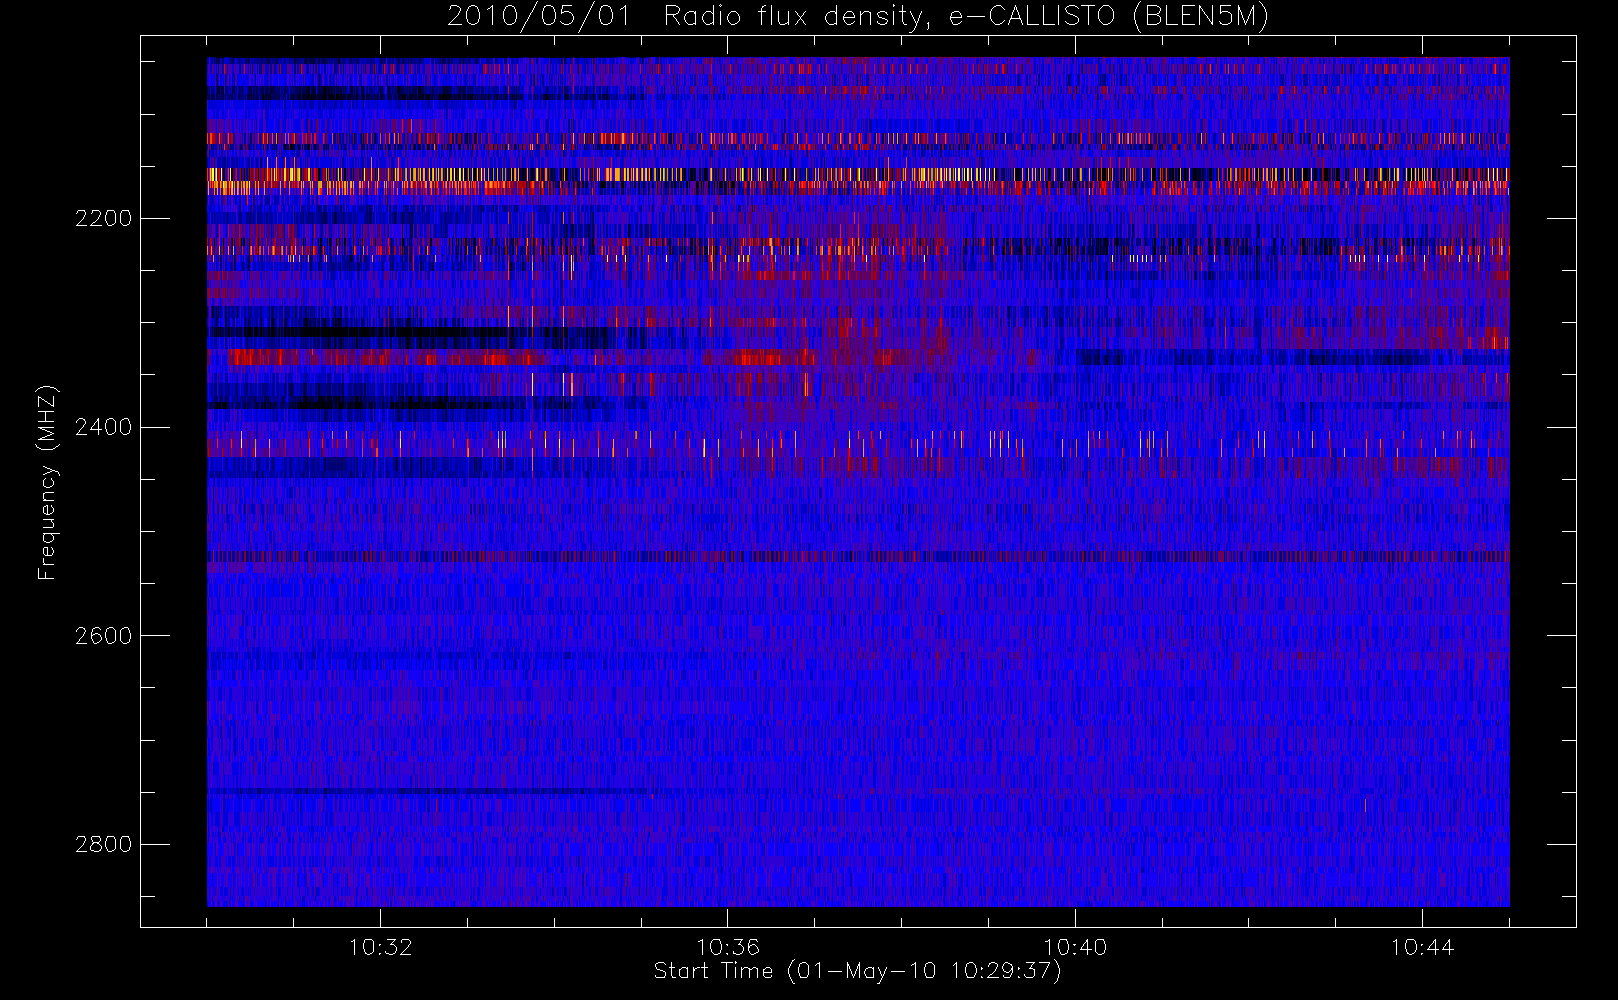Click the 10:44 time tick label

pos(1422,947)
